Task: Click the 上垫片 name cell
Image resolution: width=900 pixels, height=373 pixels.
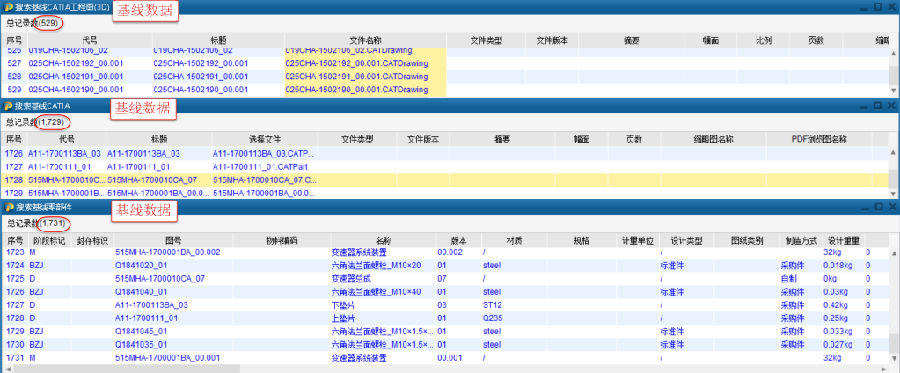Action: click(x=344, y=318)
